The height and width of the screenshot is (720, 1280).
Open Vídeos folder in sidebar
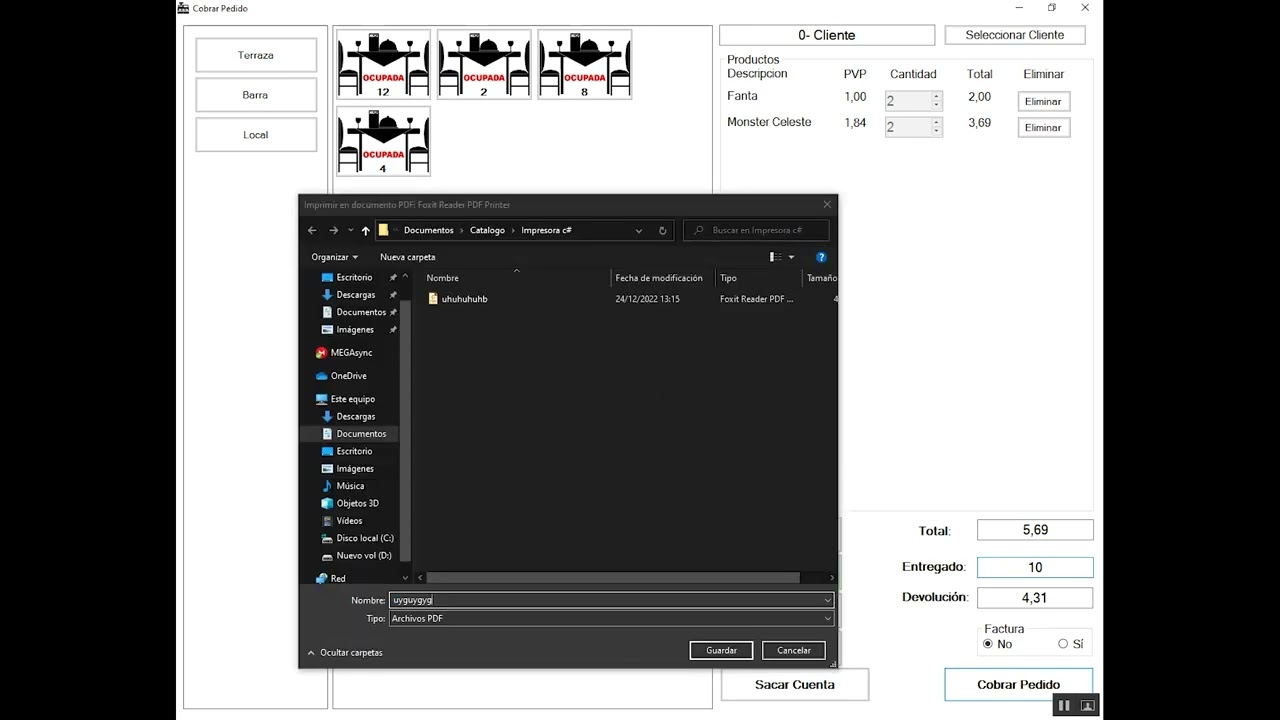point(342,521)
